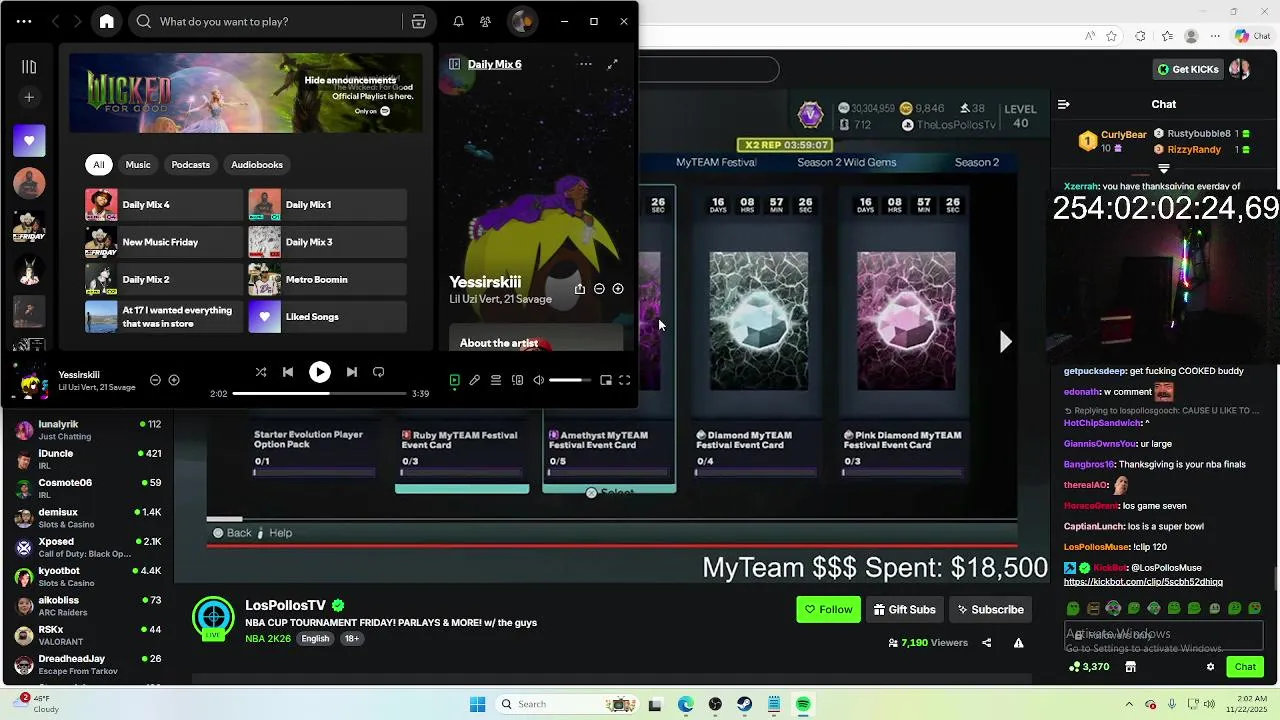Show hidden system tray icons
Screen dimensions: 1280x720
1129,704
